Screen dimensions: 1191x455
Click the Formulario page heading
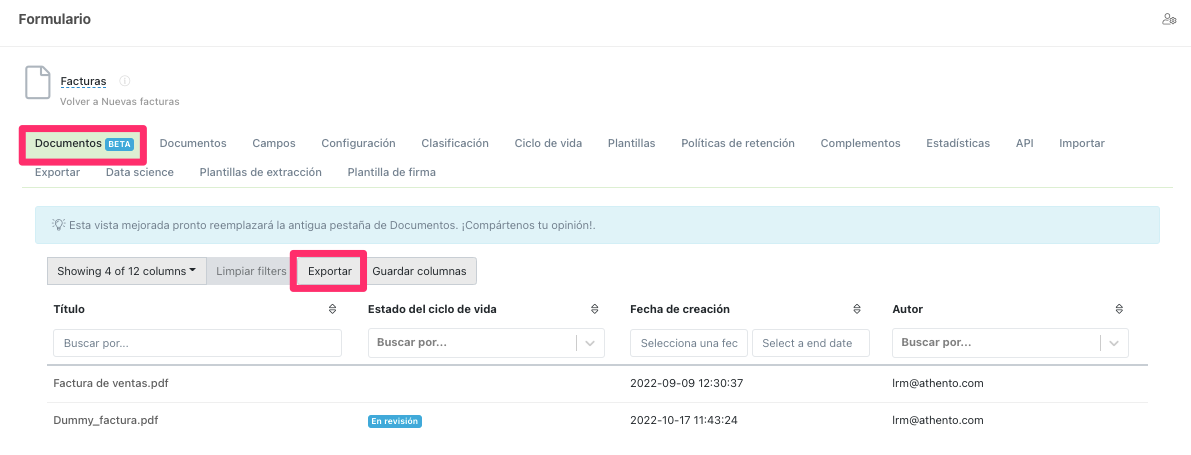[x=55, y=20]
